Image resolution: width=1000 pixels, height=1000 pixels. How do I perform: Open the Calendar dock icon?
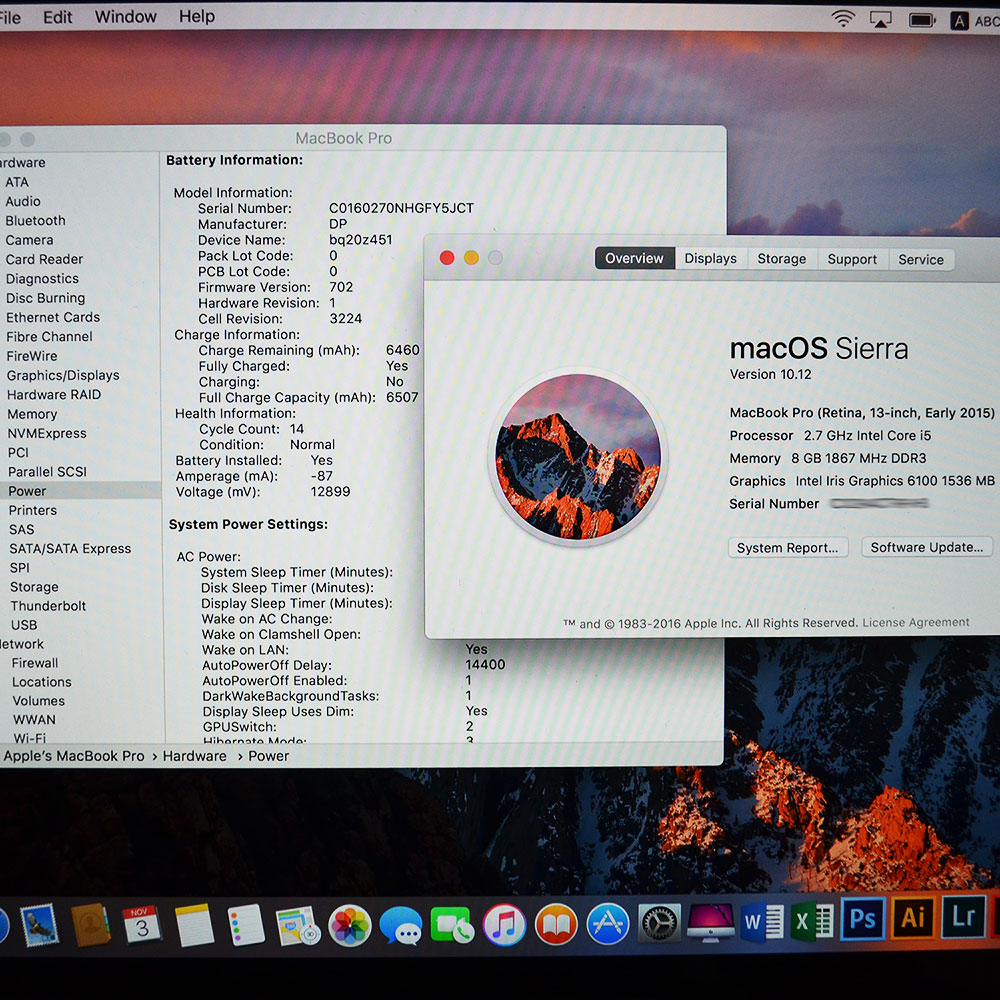tap(142, 925)
